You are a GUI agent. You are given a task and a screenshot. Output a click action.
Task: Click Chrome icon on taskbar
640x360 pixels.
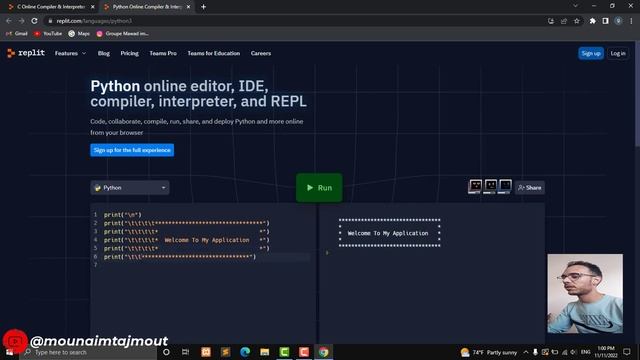tap(323, 352)
